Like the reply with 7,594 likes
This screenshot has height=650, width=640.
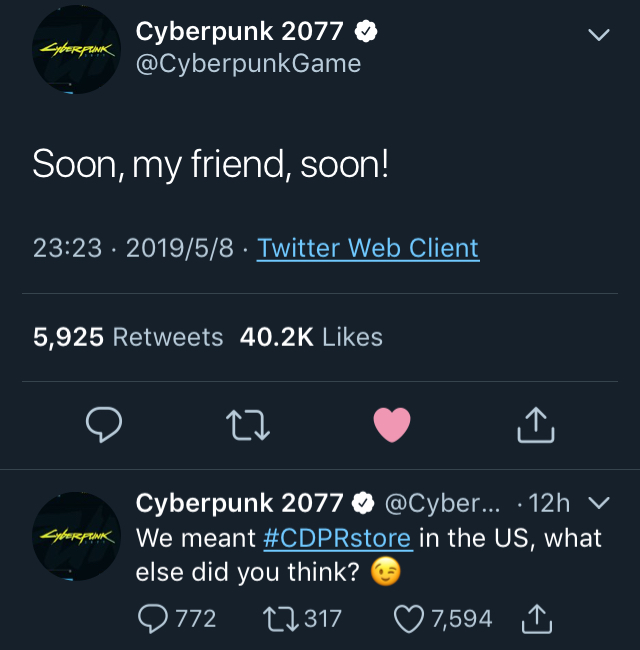pyautogui.click(x=410, y=620)
